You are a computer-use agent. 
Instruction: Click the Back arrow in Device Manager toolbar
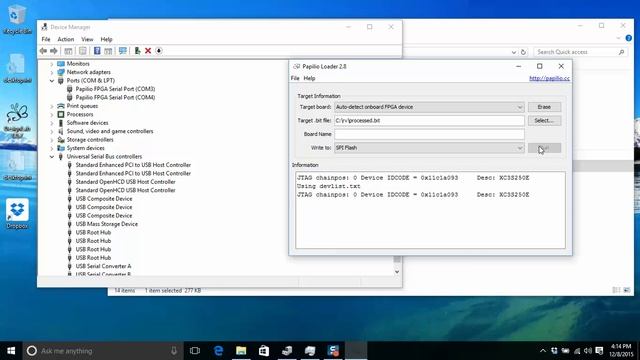click(43, 51)
